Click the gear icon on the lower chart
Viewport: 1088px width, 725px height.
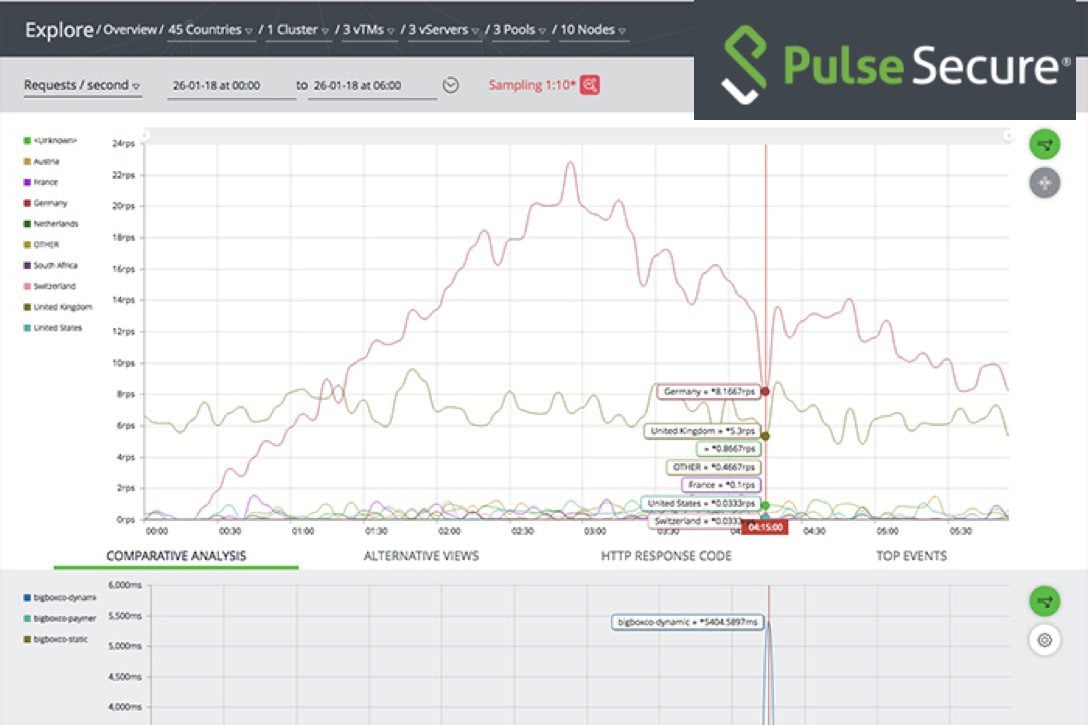(x=1044, y=640)
